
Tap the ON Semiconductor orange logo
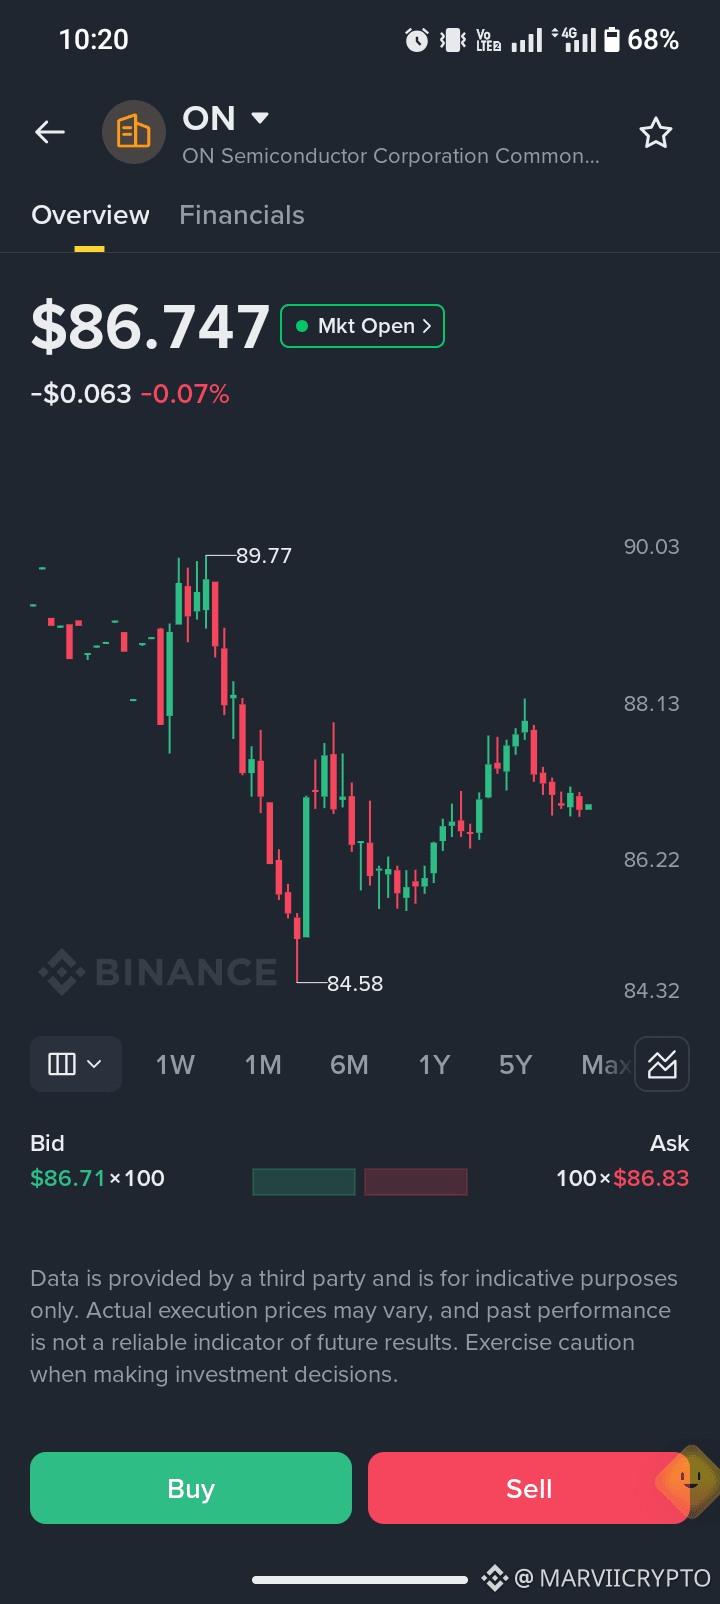pos(133,132)
